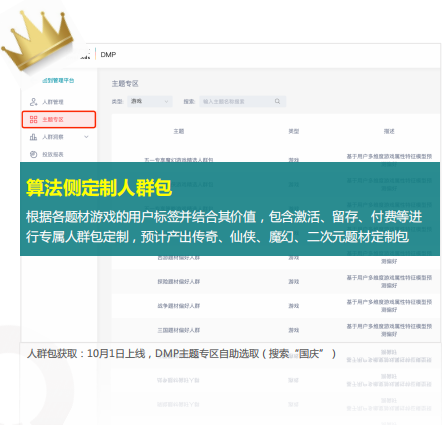Click the 类型 column header
This screenshot has width=442, height=425.
point(294,131)
